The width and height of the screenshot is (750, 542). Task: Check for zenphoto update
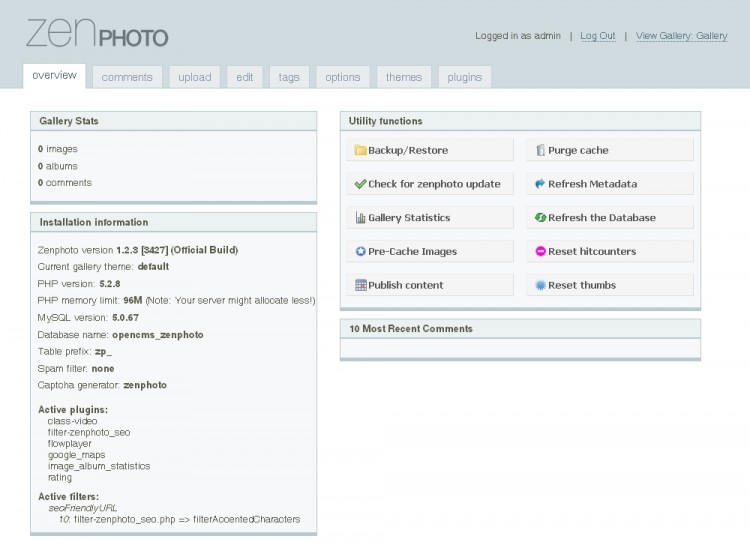point(430,184)
